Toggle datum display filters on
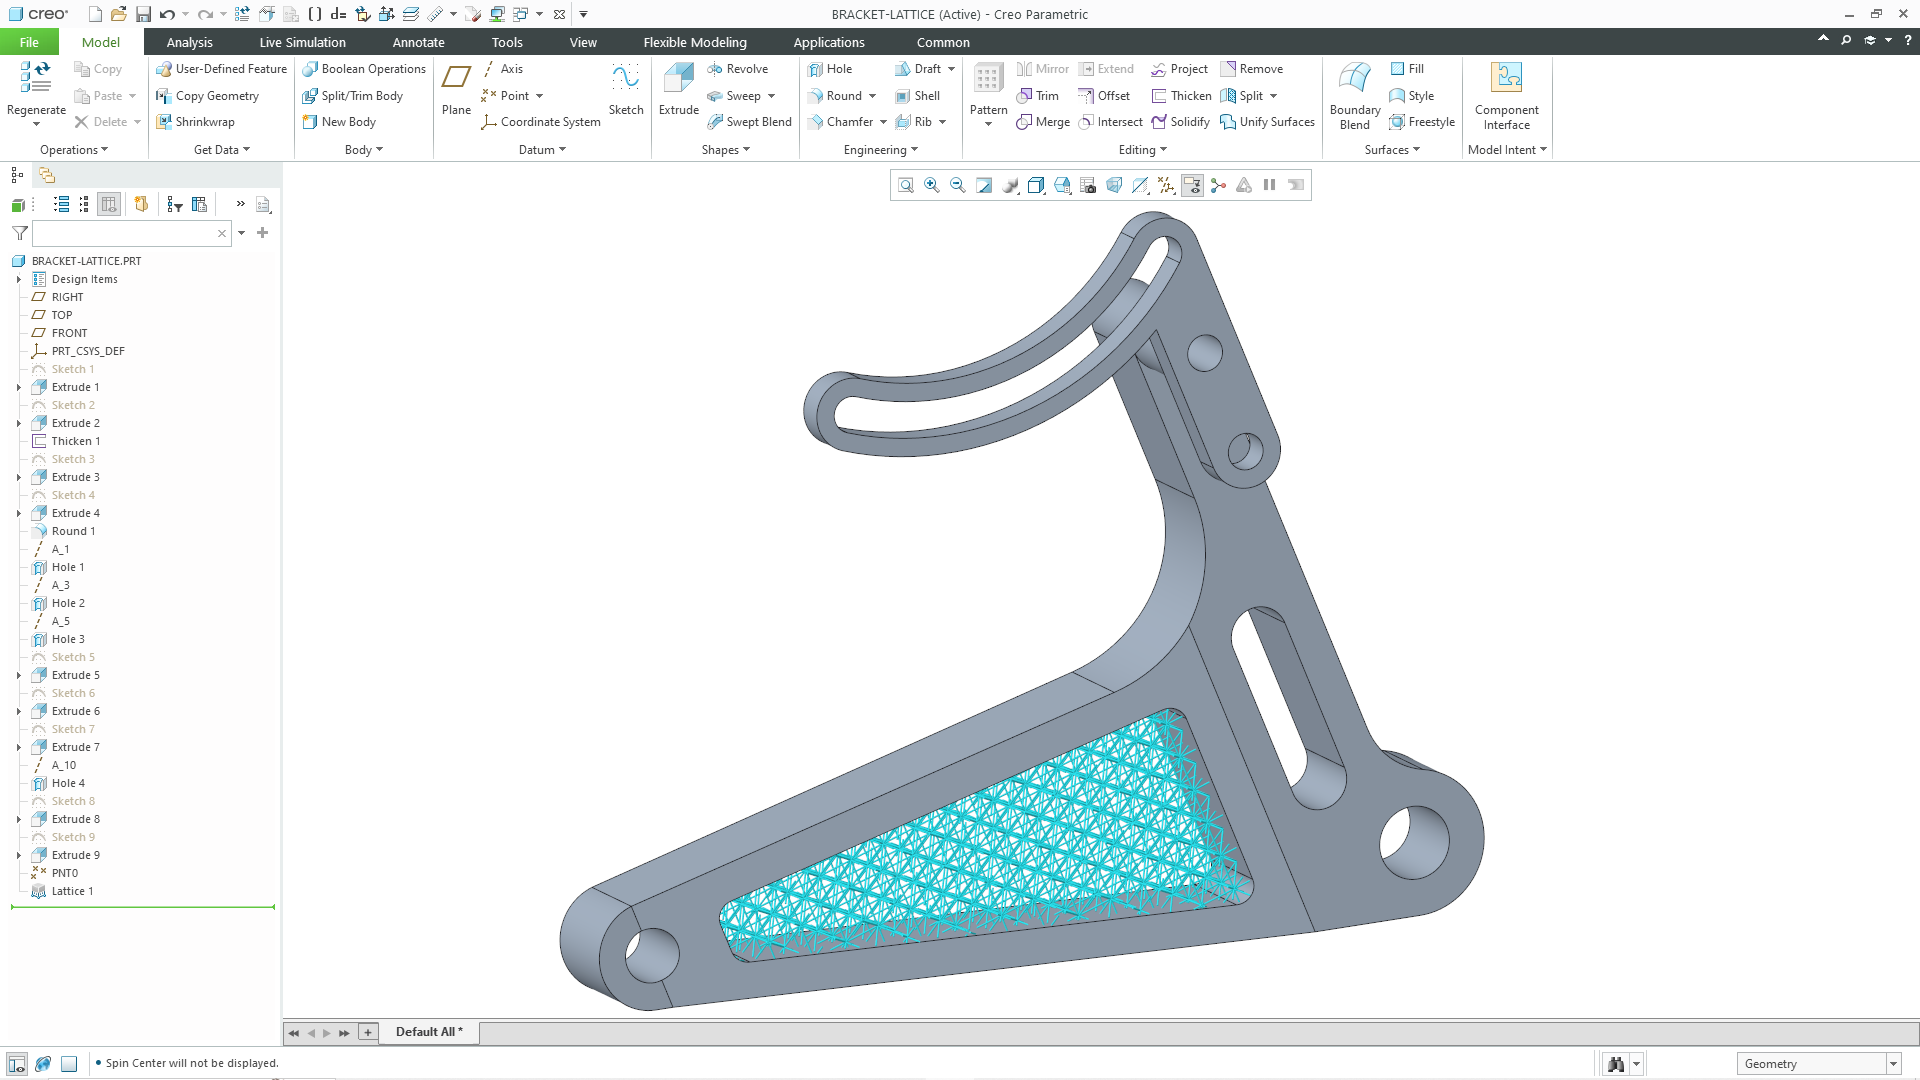This screenshot has width=1920, height=1080. (x=1166, y=185)
